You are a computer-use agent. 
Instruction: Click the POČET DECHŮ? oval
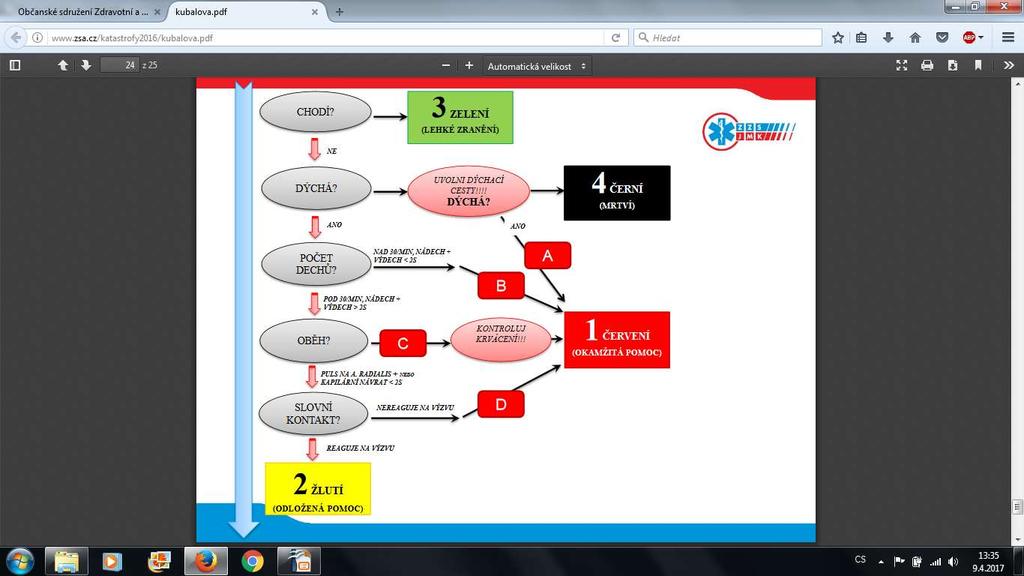pos(316,264)
